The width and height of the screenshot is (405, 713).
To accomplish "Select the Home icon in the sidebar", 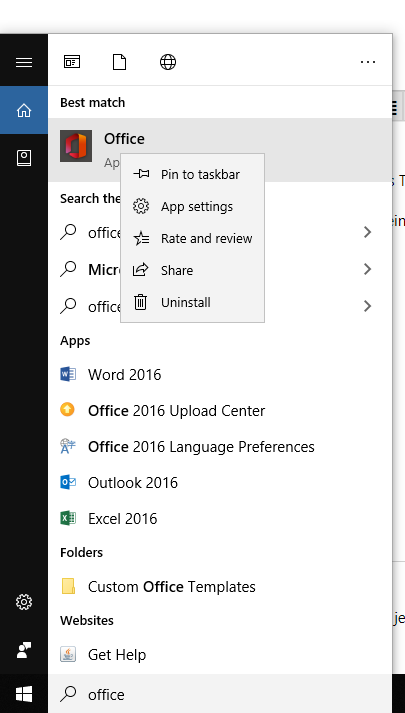I will tap(24, 110).
